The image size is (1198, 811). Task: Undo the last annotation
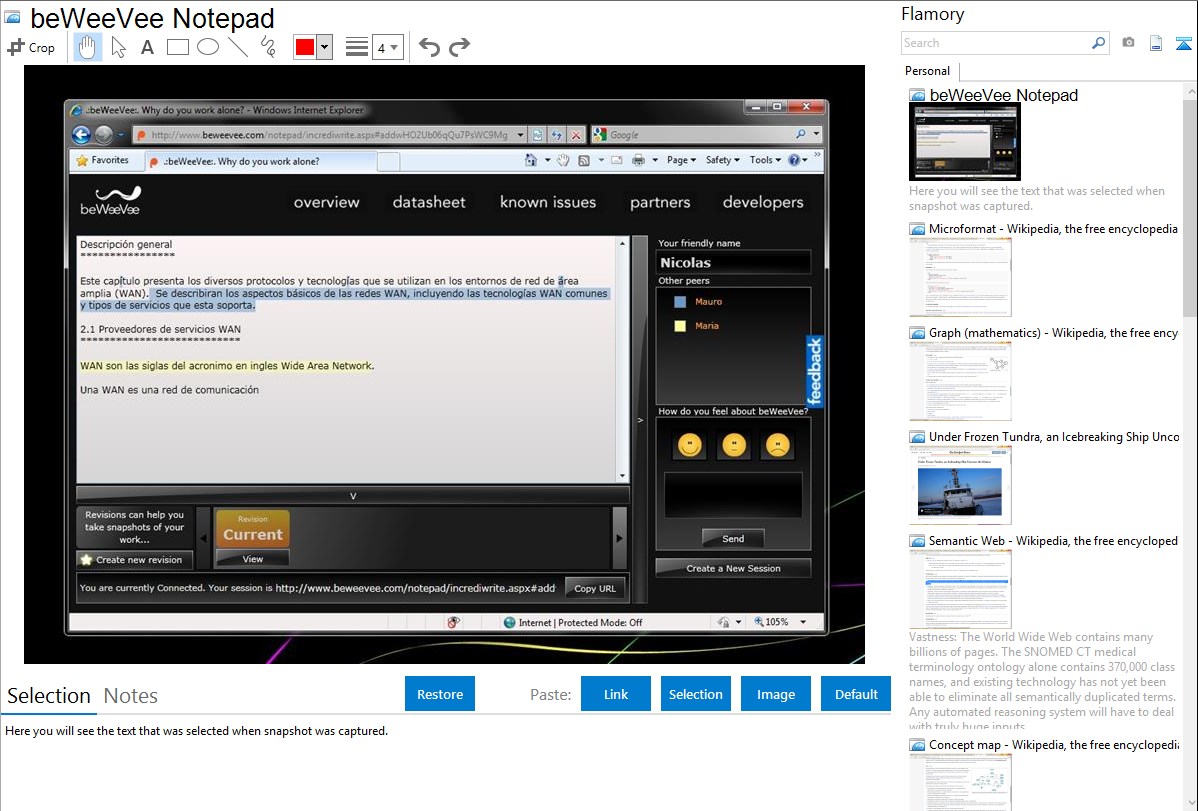(x=429, y=47)
